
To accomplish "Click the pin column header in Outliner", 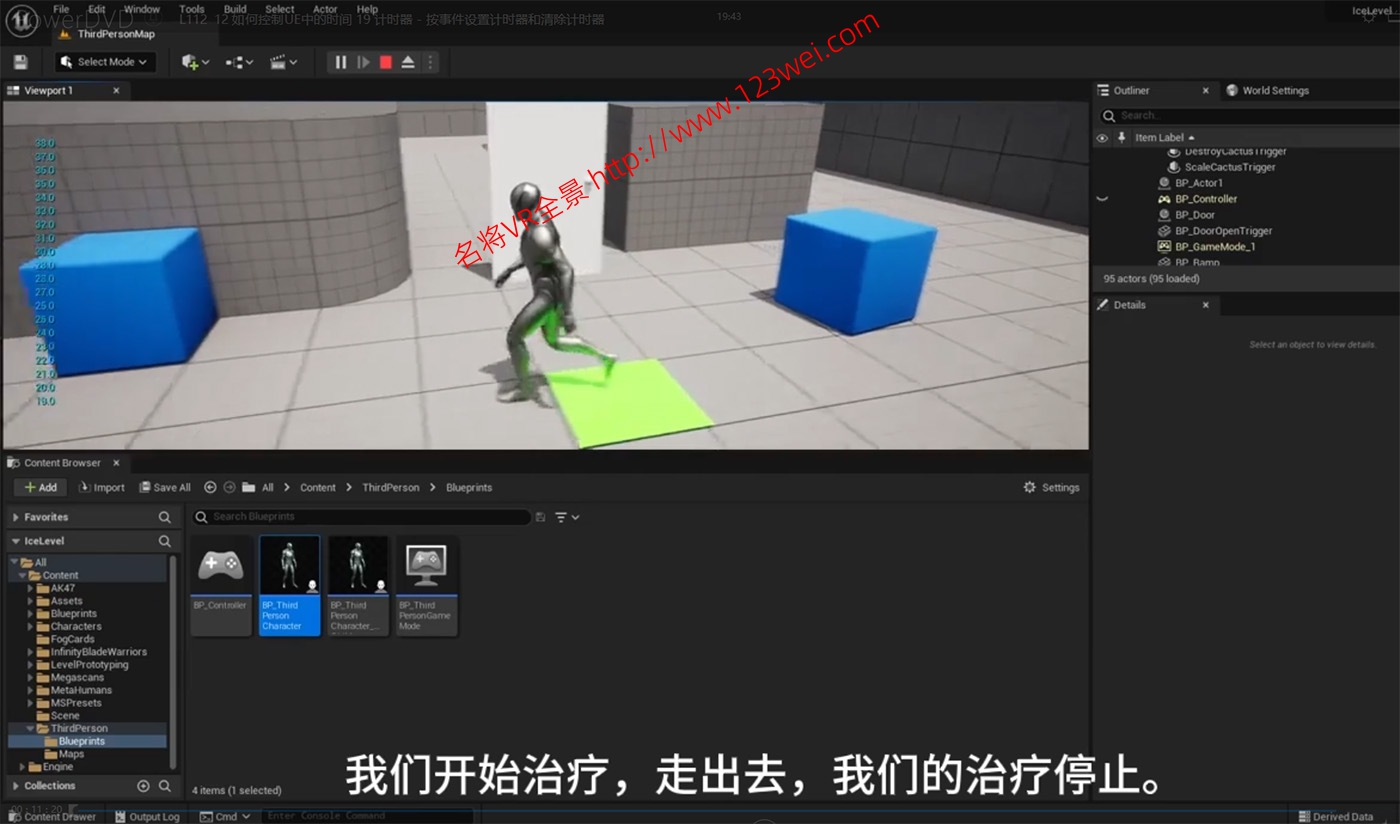I will pos(1122,137).
